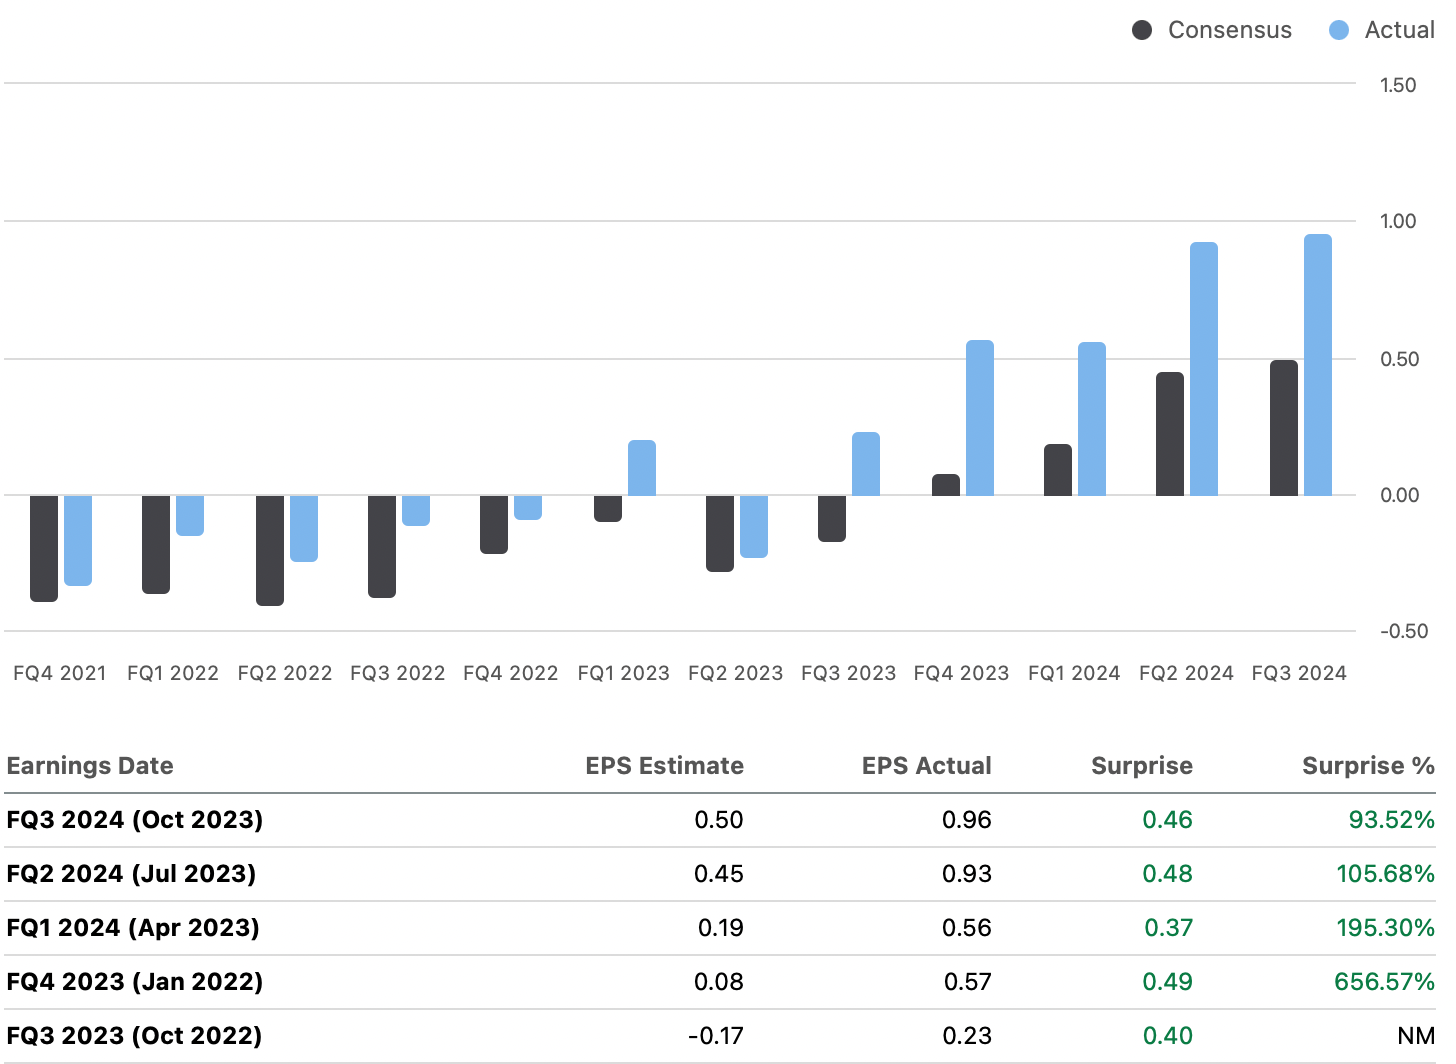Sort by the EPS Estimate column header
The height and width of the screenshot is (1064, 1456).
[x=664, y=766]
